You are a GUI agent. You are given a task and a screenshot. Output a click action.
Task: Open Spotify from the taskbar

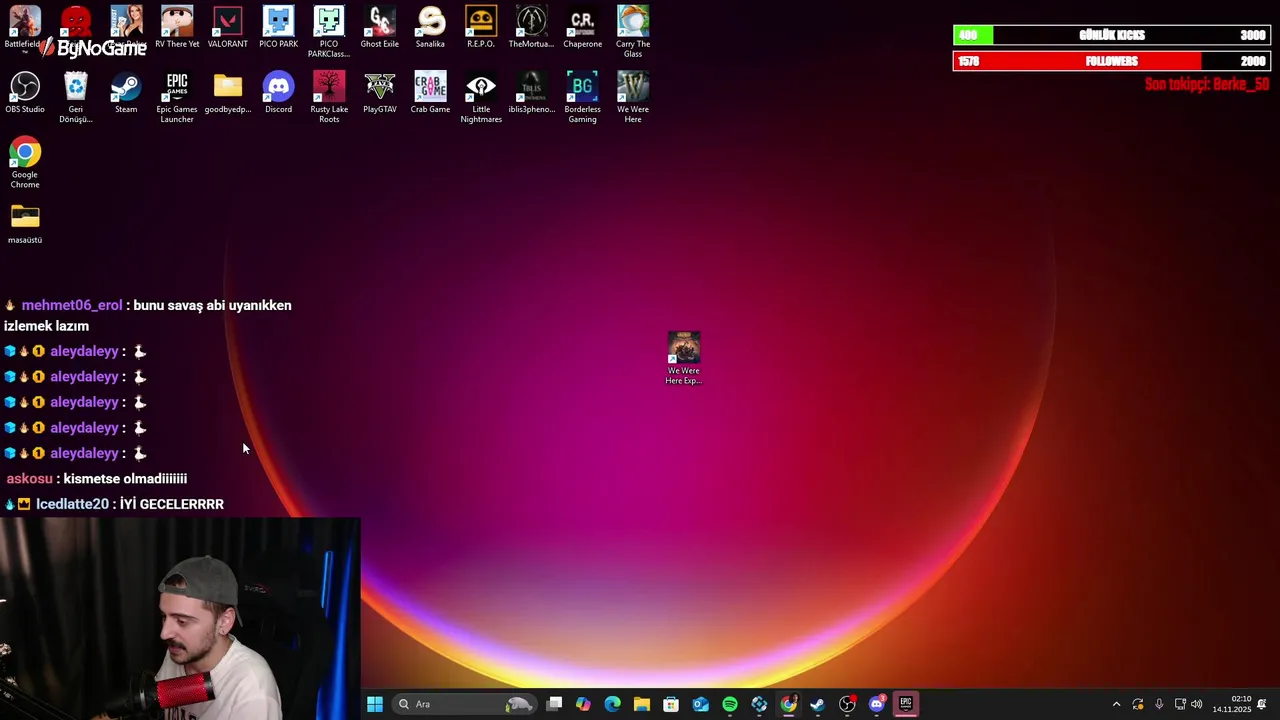(x=730, y=704)
